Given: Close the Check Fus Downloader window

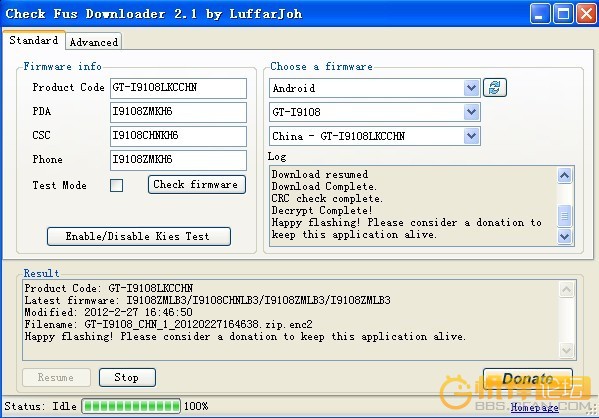Looking at the screenshot, I should coord(586,14).
